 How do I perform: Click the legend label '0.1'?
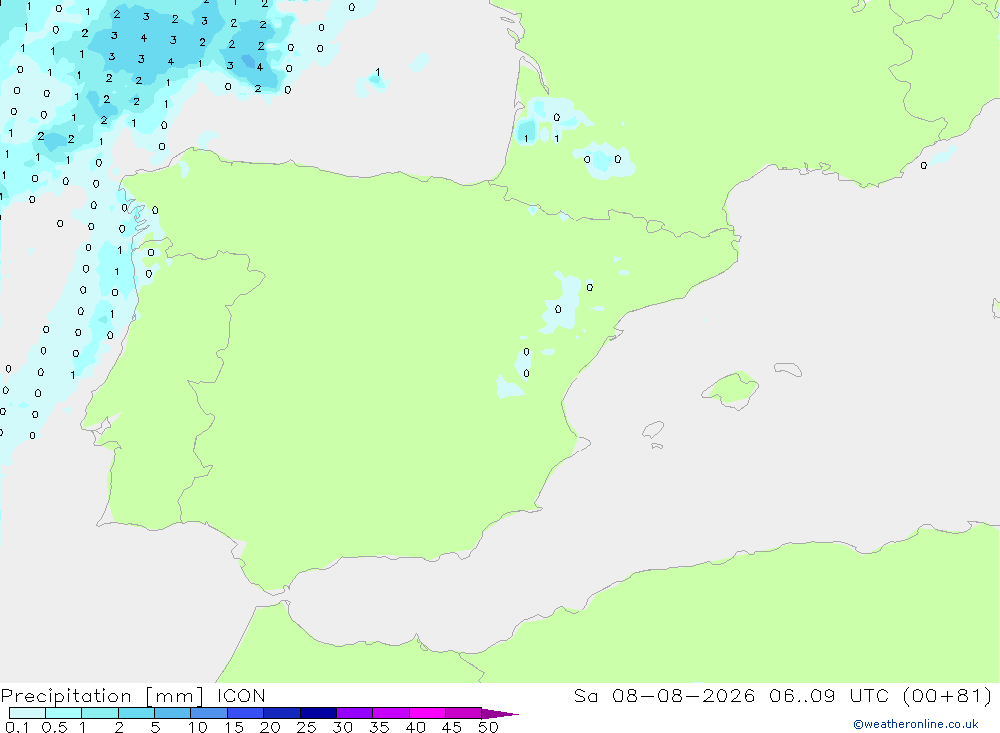[17, 727]
